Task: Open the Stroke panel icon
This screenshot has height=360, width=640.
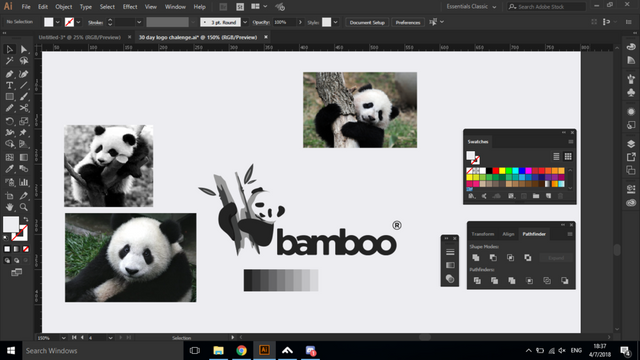Action: [x=450, y=252]
